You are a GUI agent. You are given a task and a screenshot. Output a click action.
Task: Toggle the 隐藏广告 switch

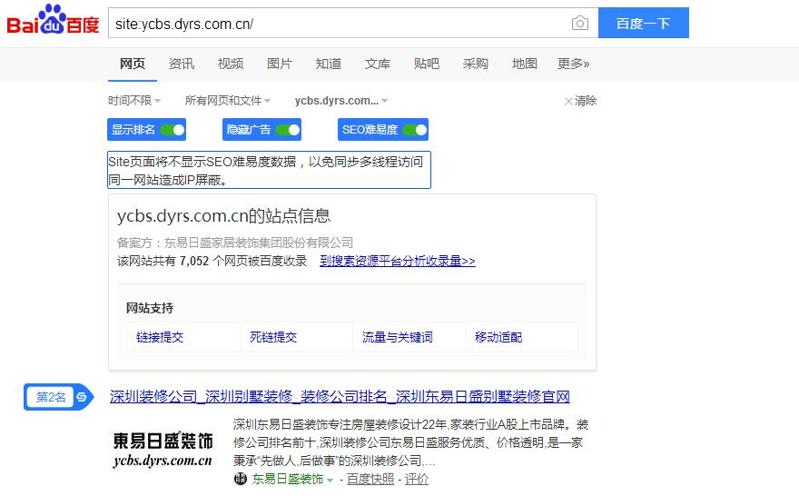coord(288,129)
